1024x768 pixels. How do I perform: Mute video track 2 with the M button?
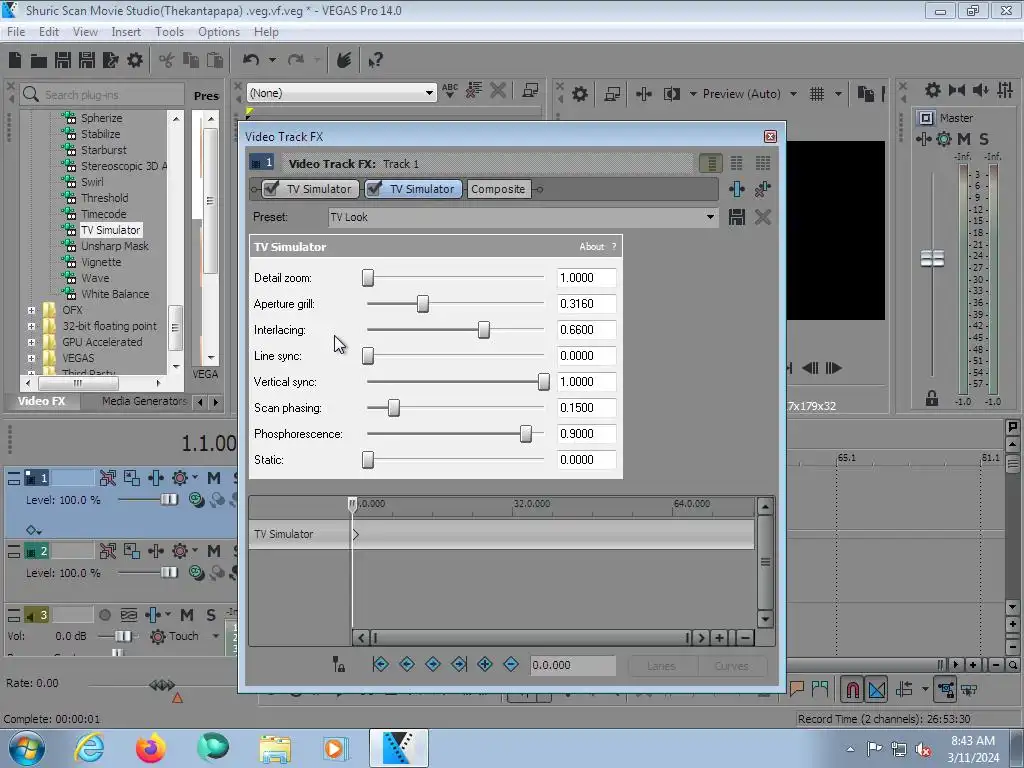click(x=214, y=551)
